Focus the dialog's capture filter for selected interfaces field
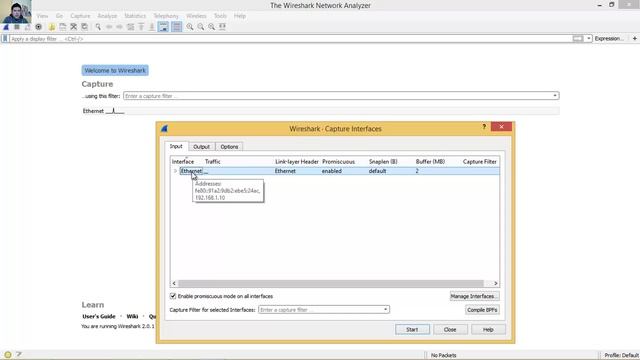This screenshot has width=640, height=360. [321, 310]
